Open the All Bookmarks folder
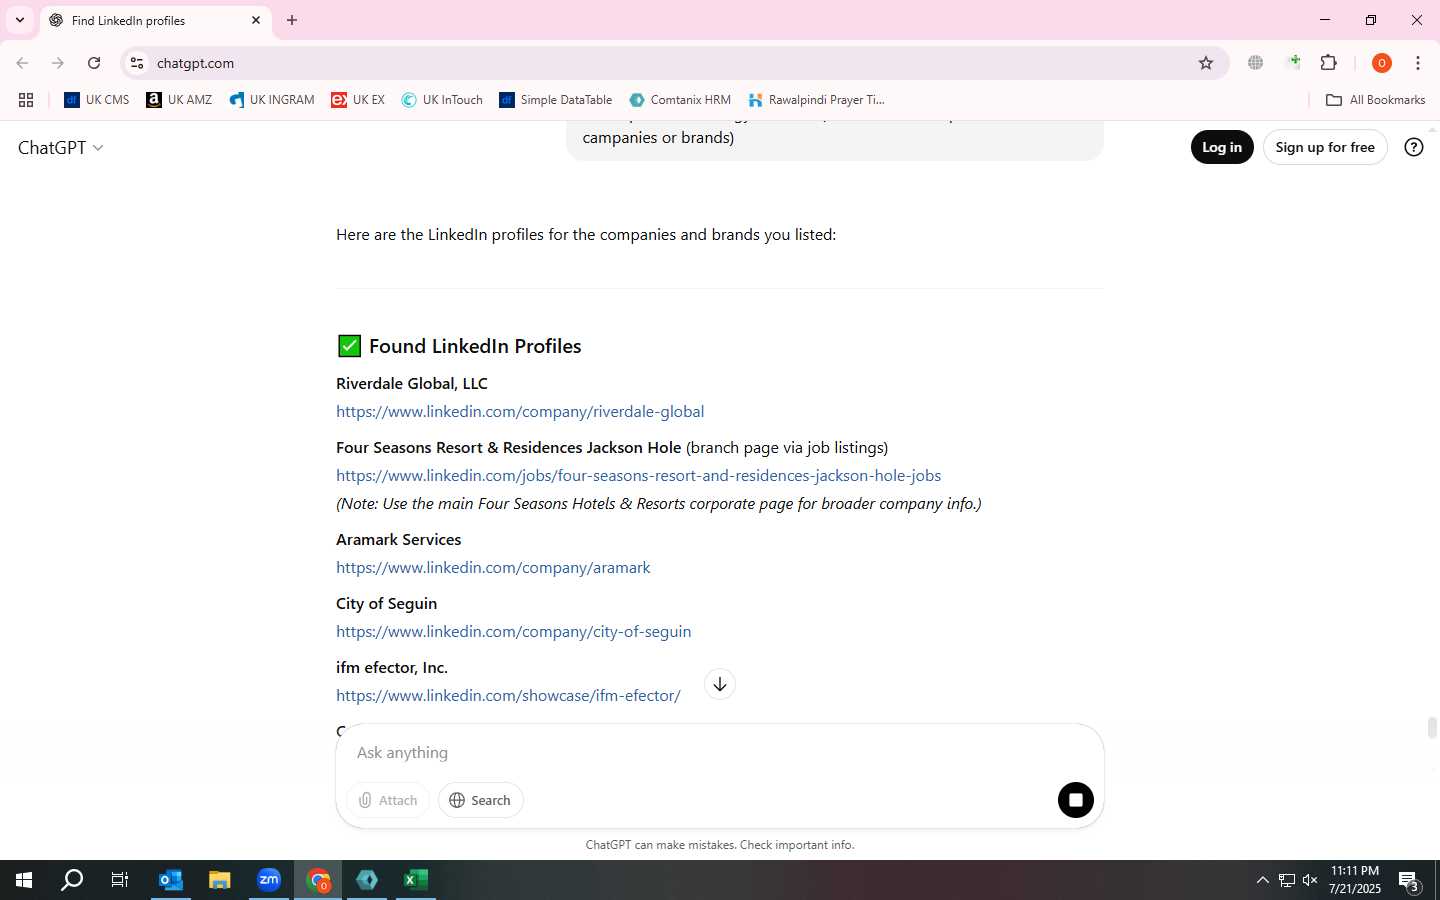This screenshot has width=1440, height=900. pos(1375,100)
